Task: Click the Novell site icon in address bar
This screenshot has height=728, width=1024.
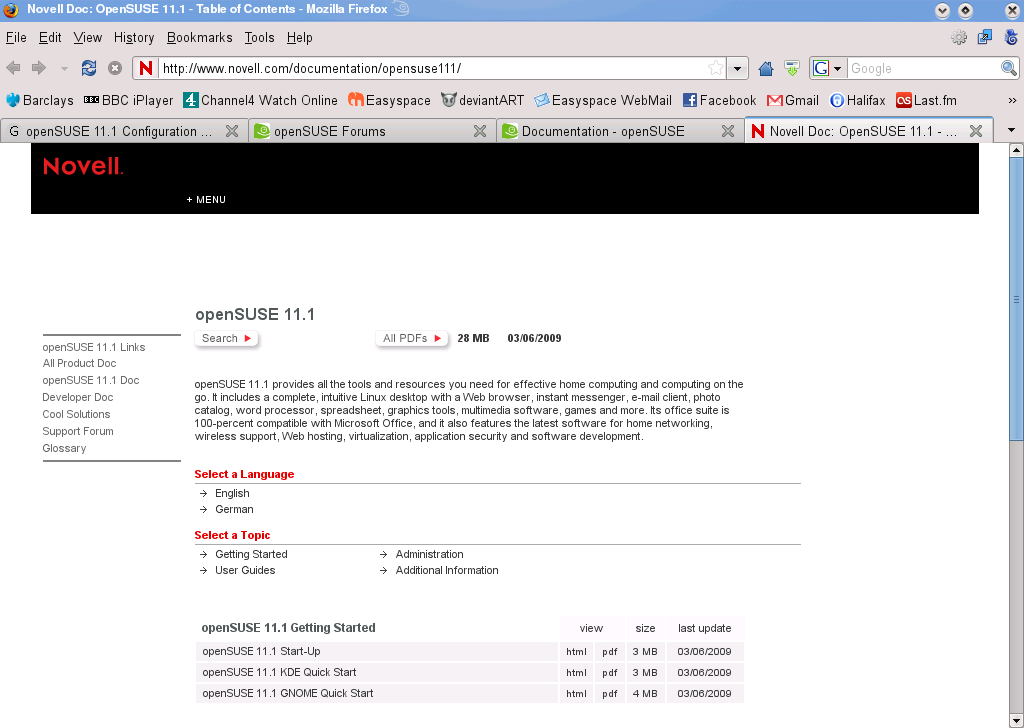Action: 146,68
